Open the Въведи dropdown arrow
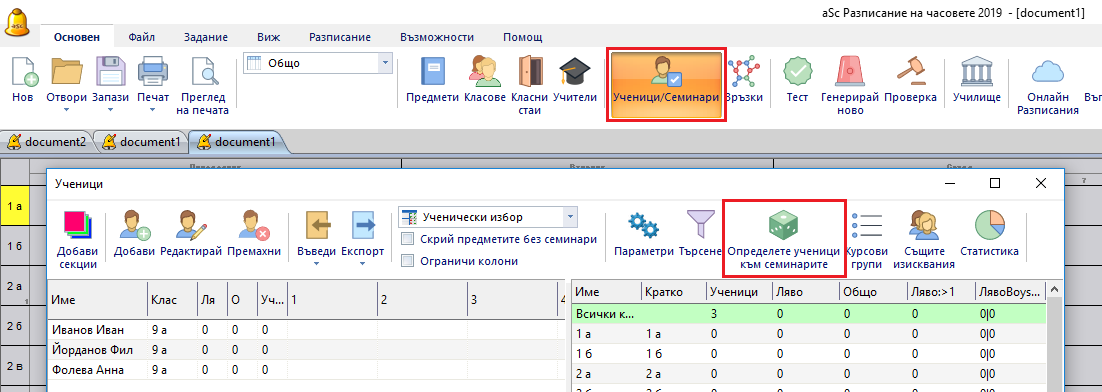 tap(316, 264)
